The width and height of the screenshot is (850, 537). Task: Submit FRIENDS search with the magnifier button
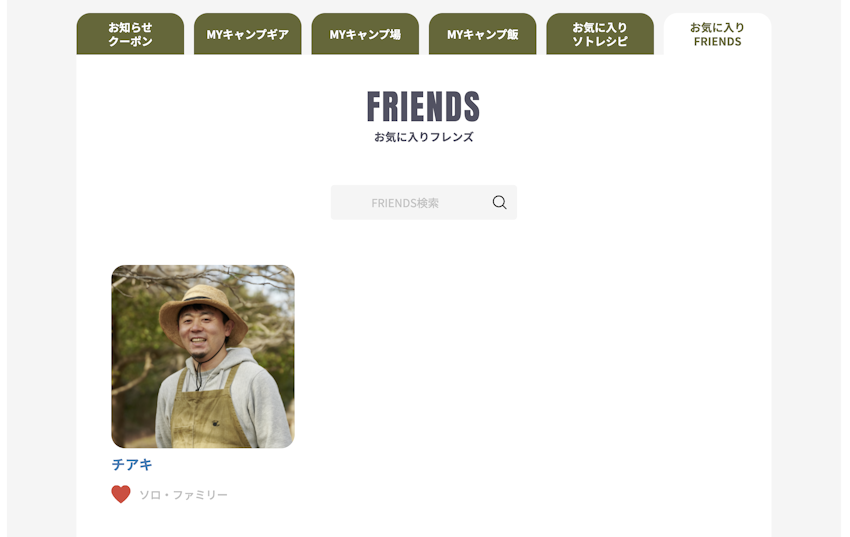point(499,203)
